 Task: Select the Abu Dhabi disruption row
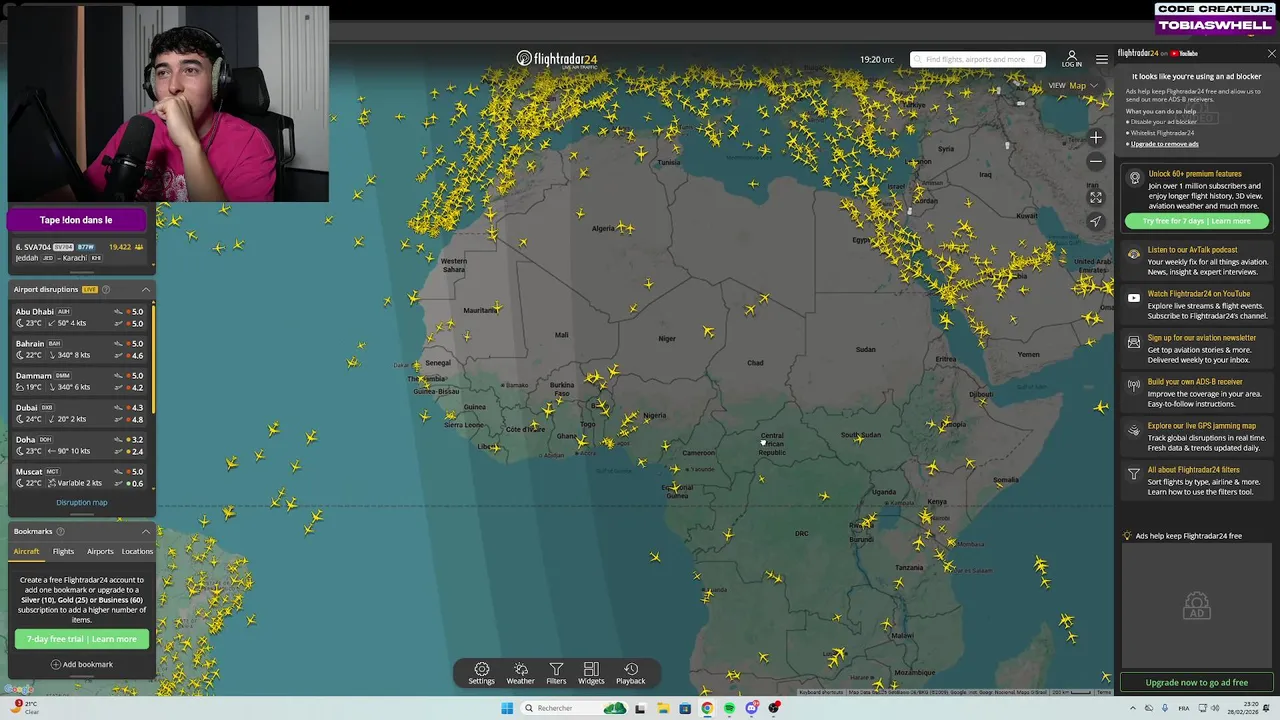(79, 318)
